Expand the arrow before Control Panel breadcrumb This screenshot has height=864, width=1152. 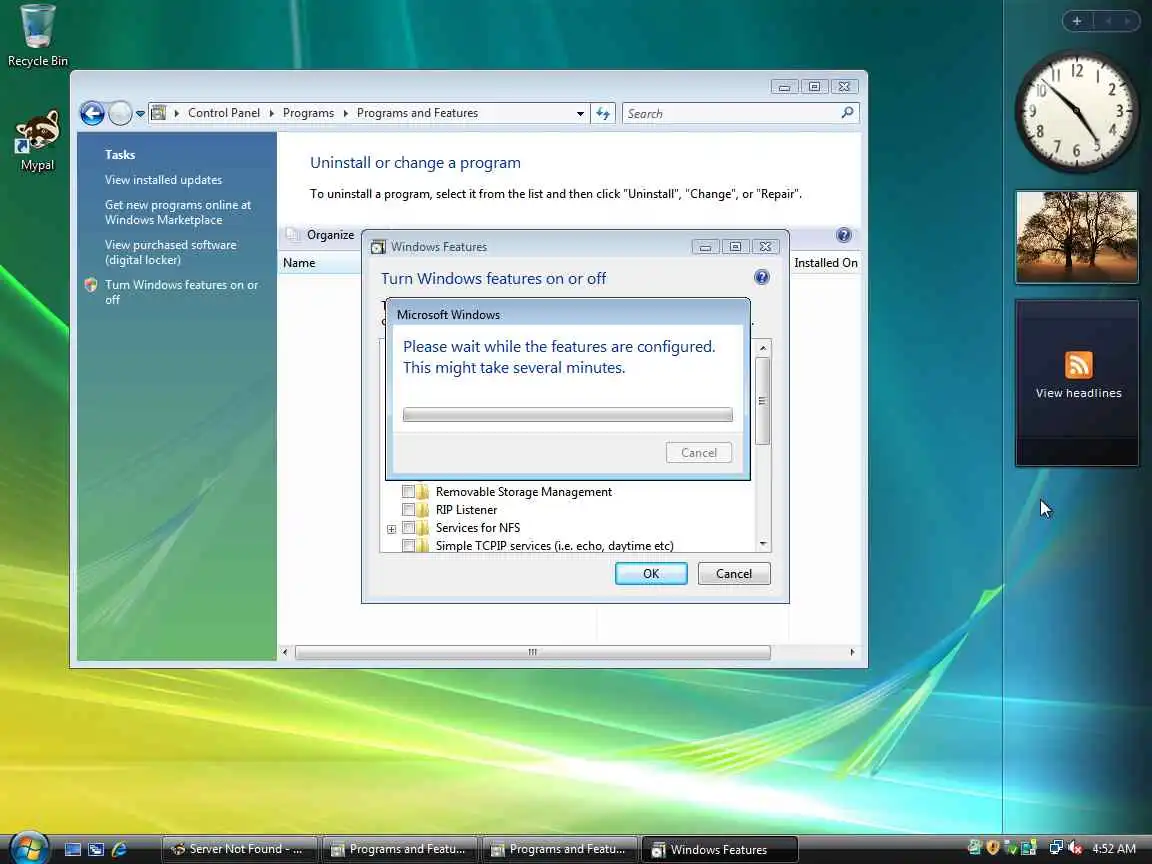click(176, 113)
